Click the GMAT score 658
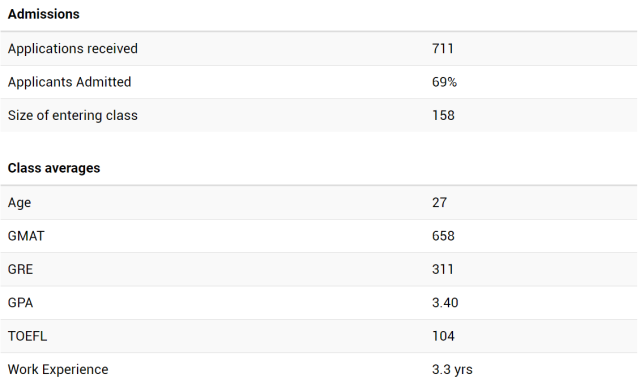 (x=443, y=236)
